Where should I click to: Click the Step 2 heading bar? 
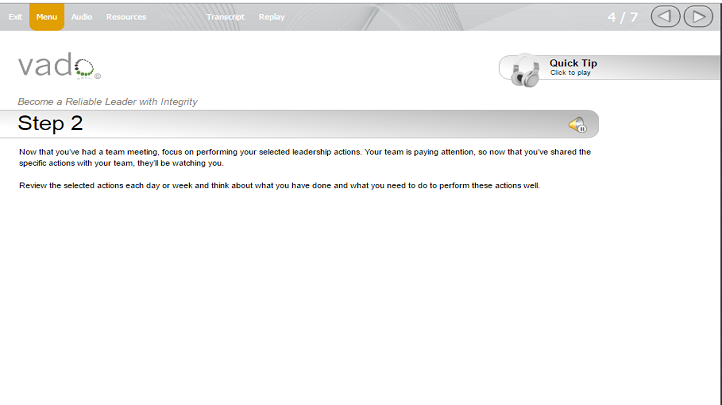point(299,124)
